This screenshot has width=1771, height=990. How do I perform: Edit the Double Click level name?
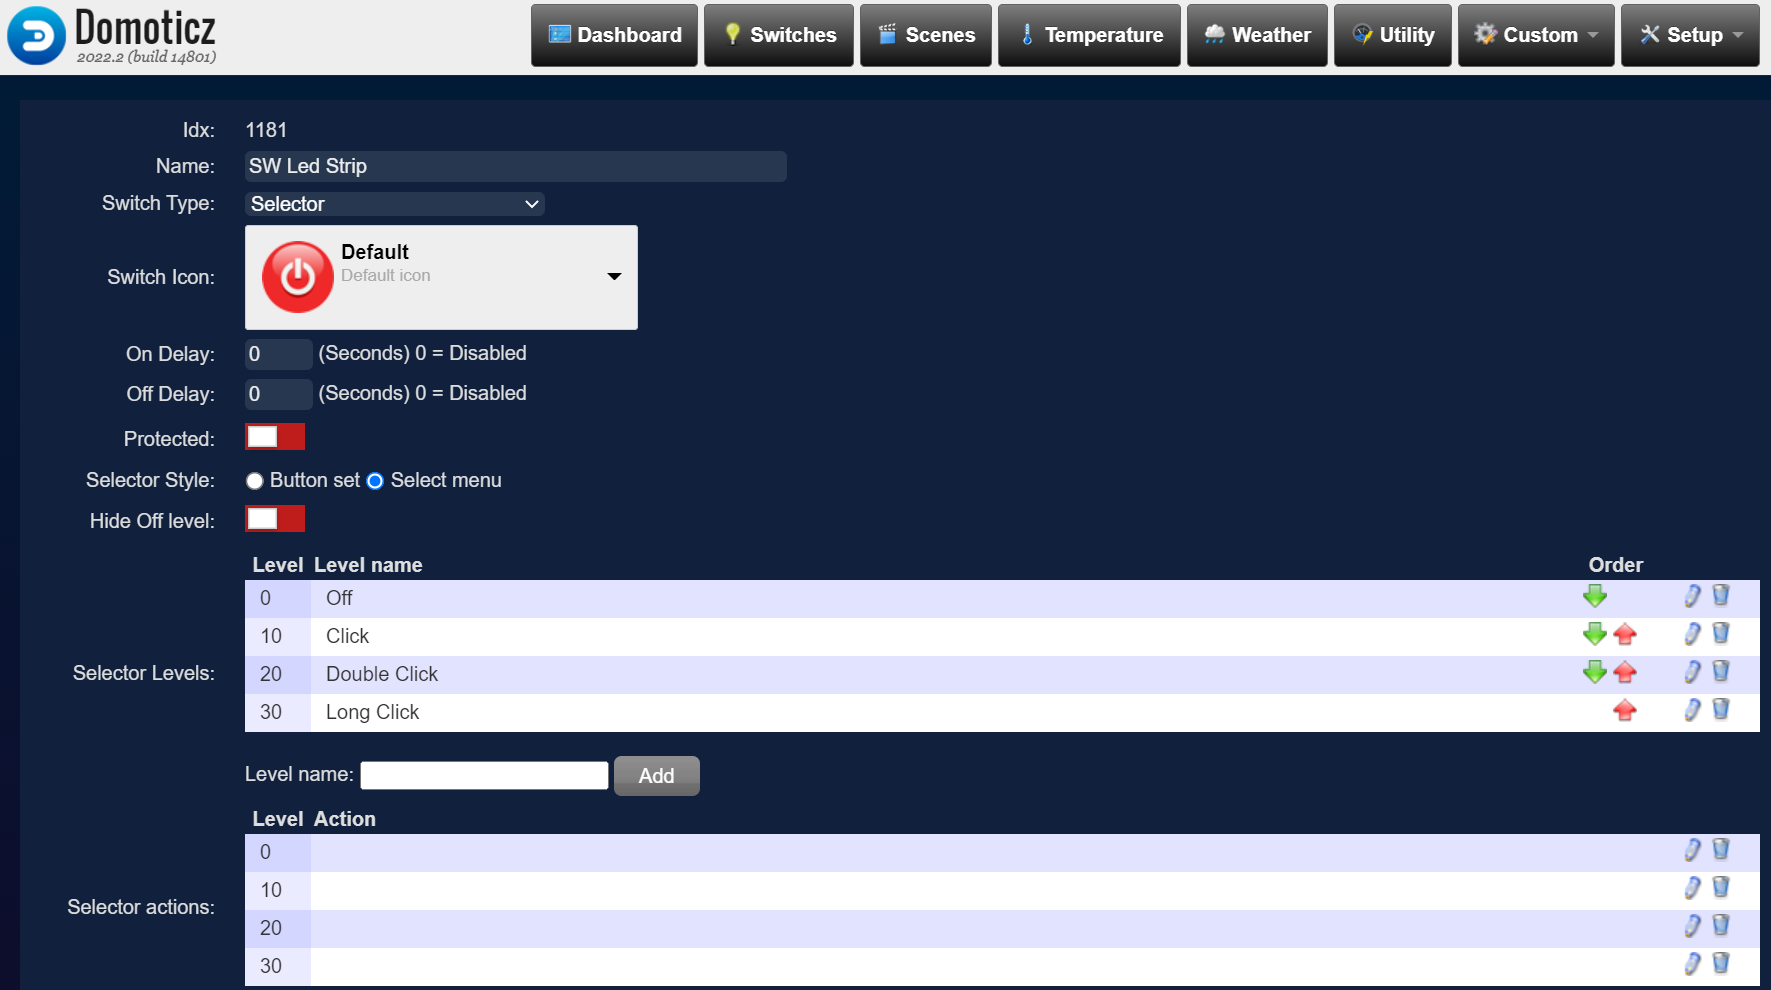[x=1692, y=672]
